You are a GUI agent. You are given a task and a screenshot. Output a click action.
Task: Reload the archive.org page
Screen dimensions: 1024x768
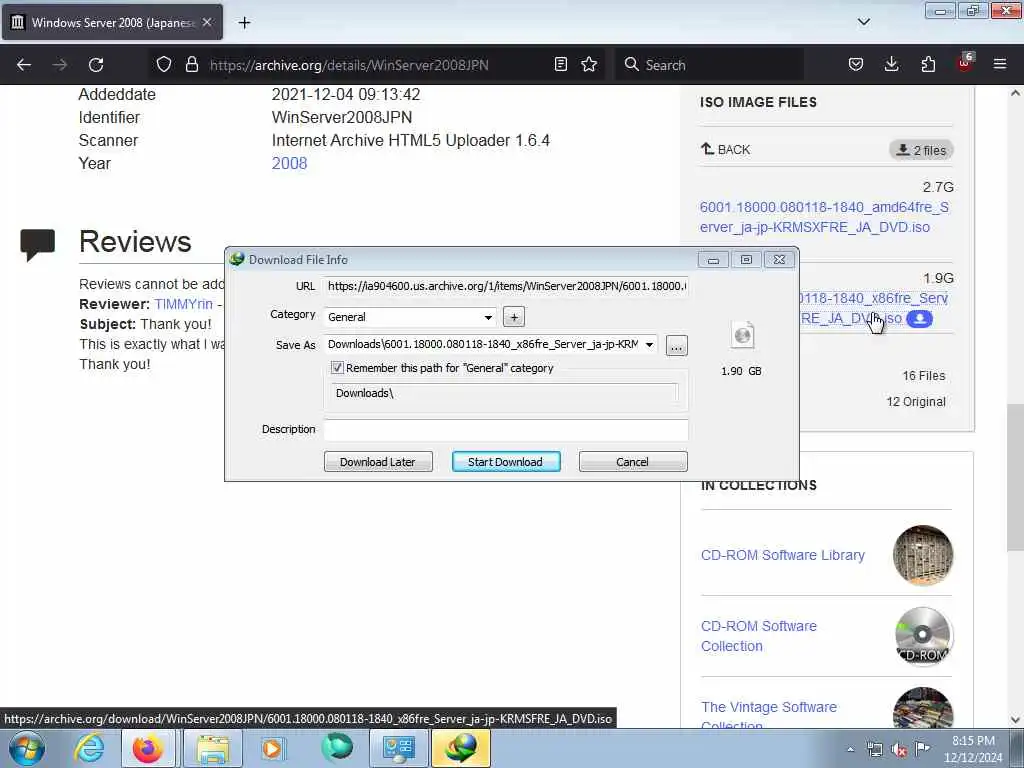(96, 65)
